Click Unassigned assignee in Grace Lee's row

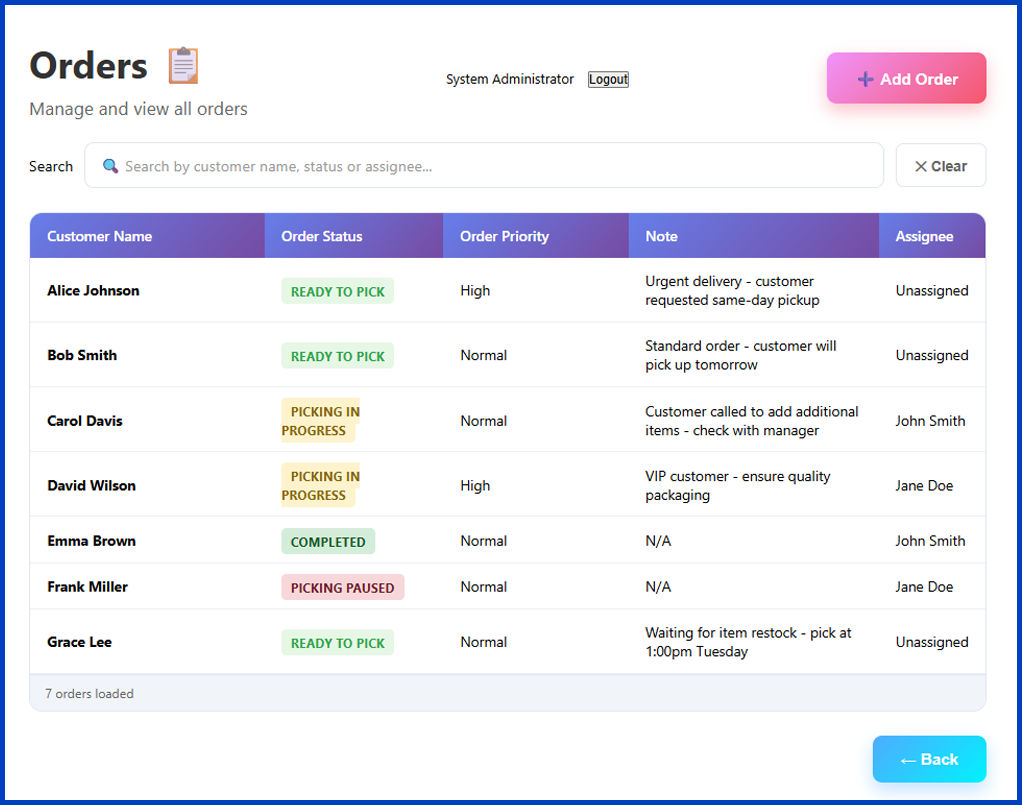pyautogui.click(x=931, y=642)
